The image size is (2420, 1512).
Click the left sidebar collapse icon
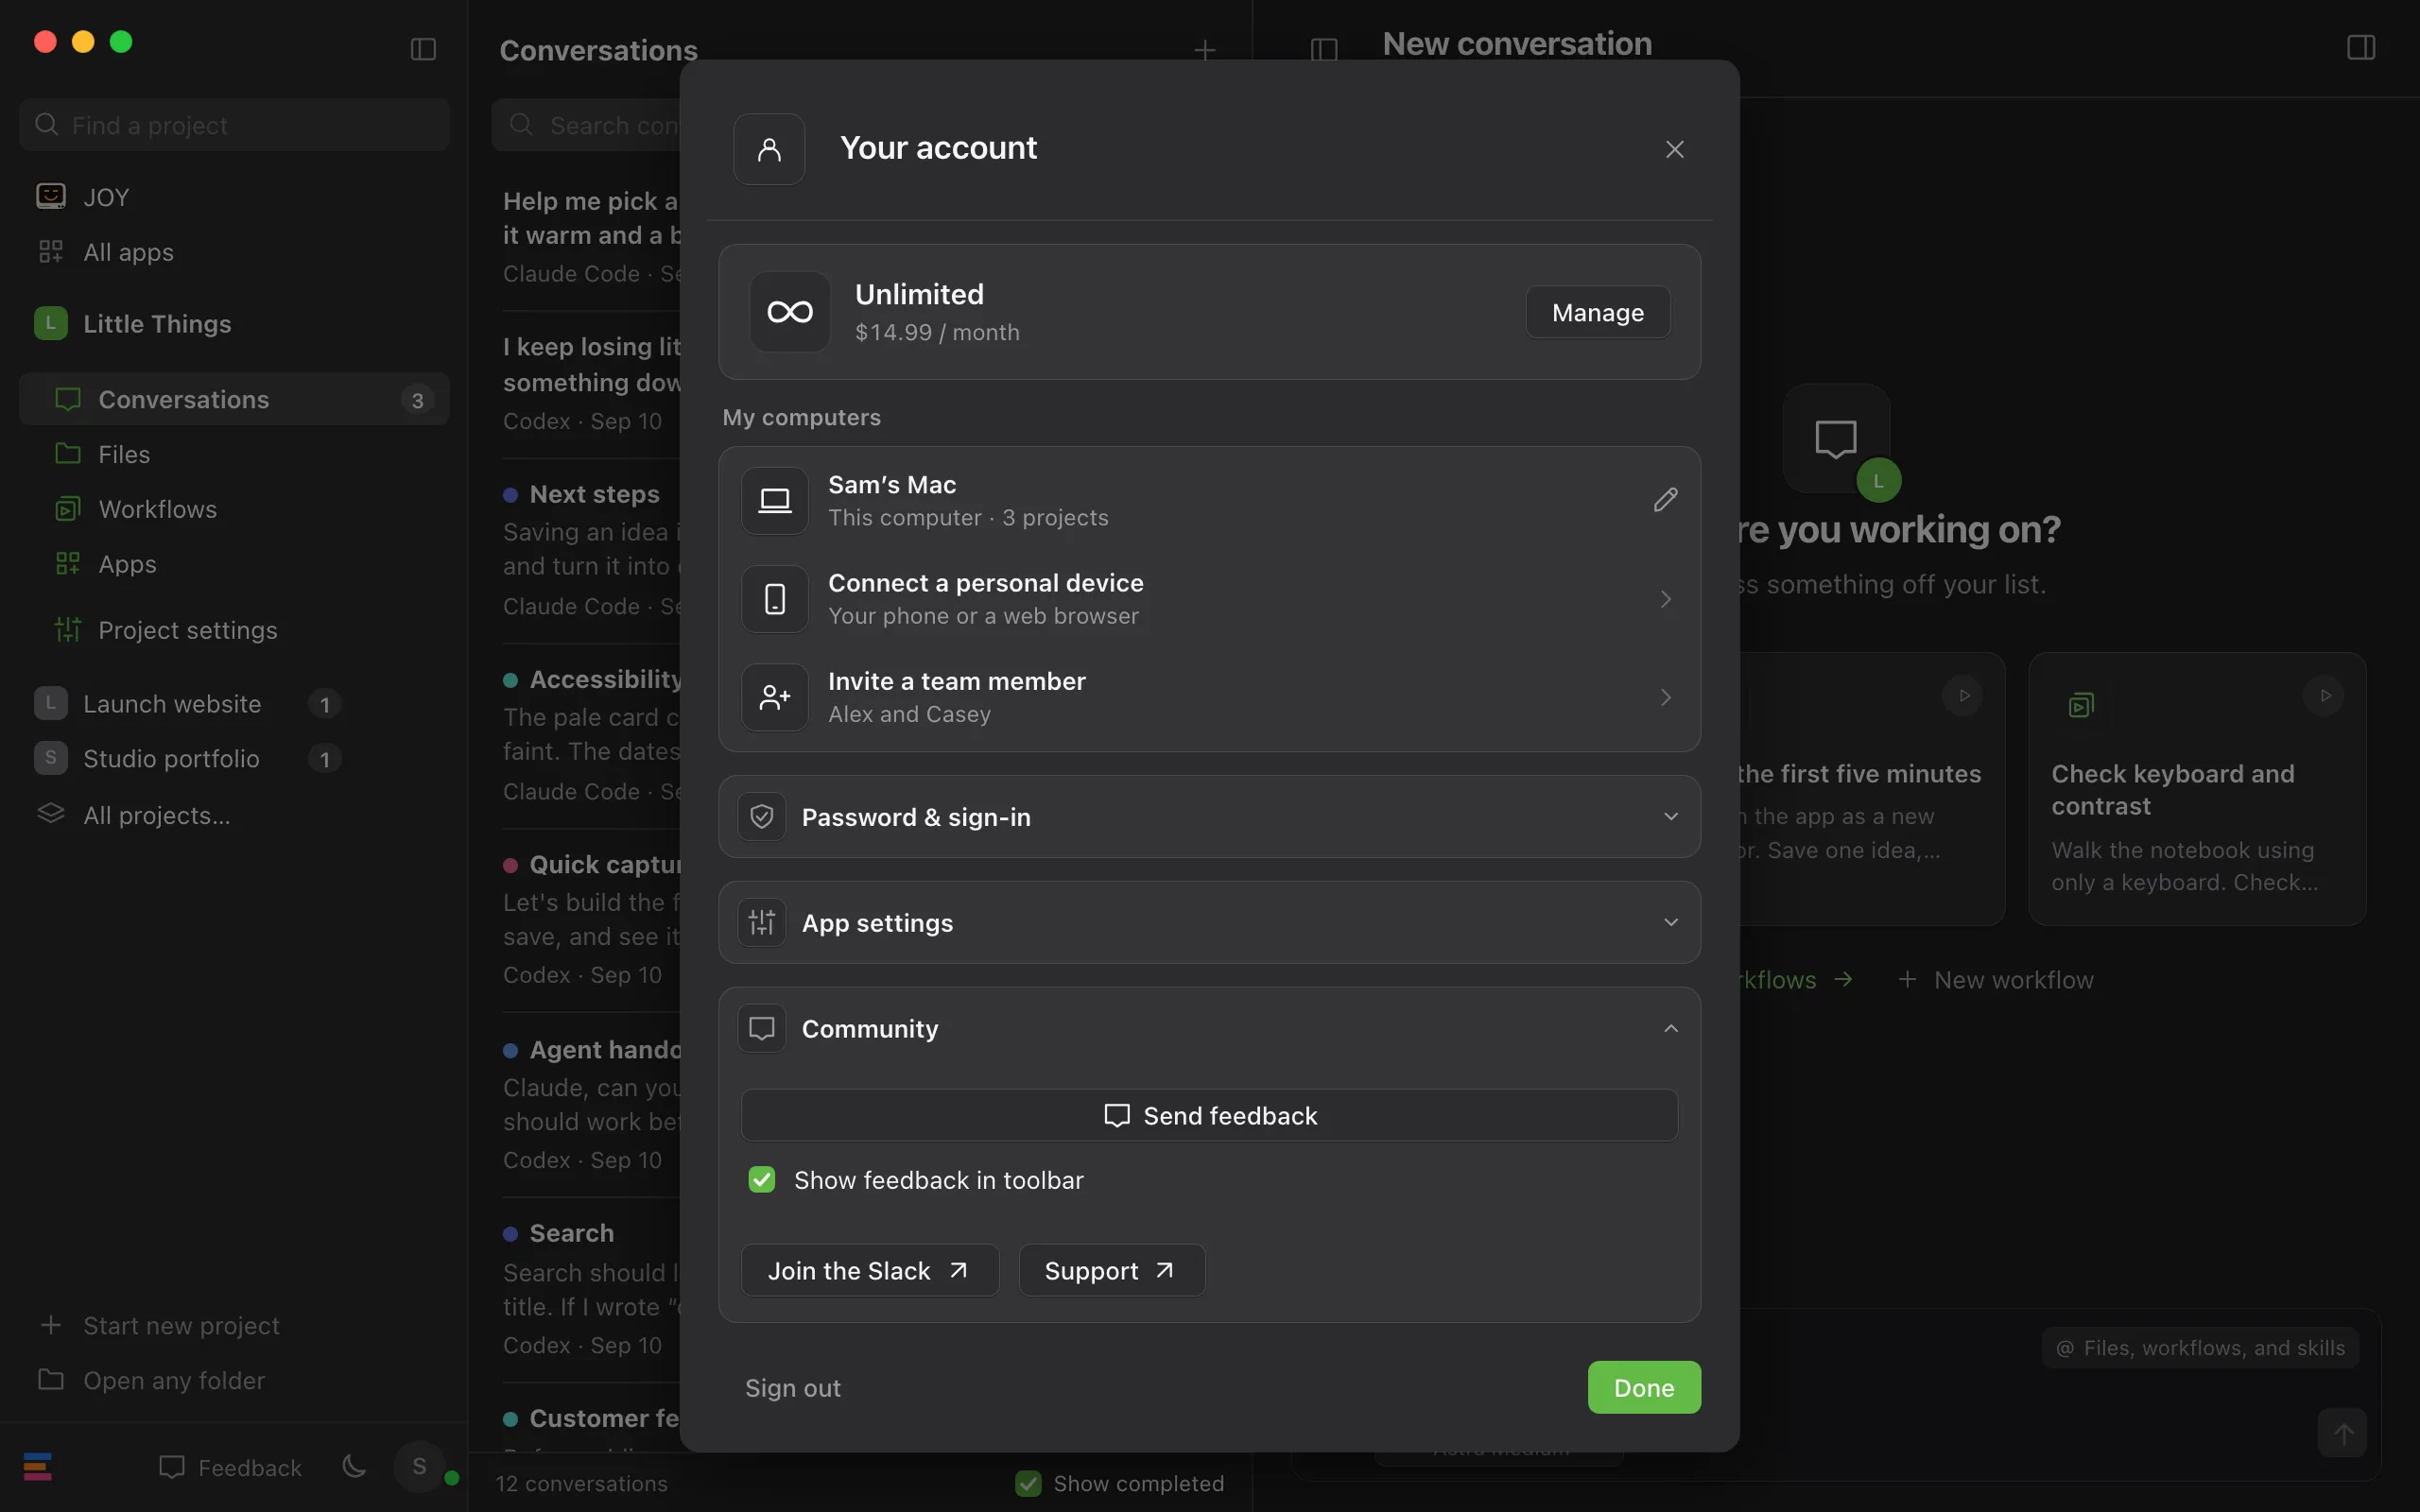tap(423, 49)
